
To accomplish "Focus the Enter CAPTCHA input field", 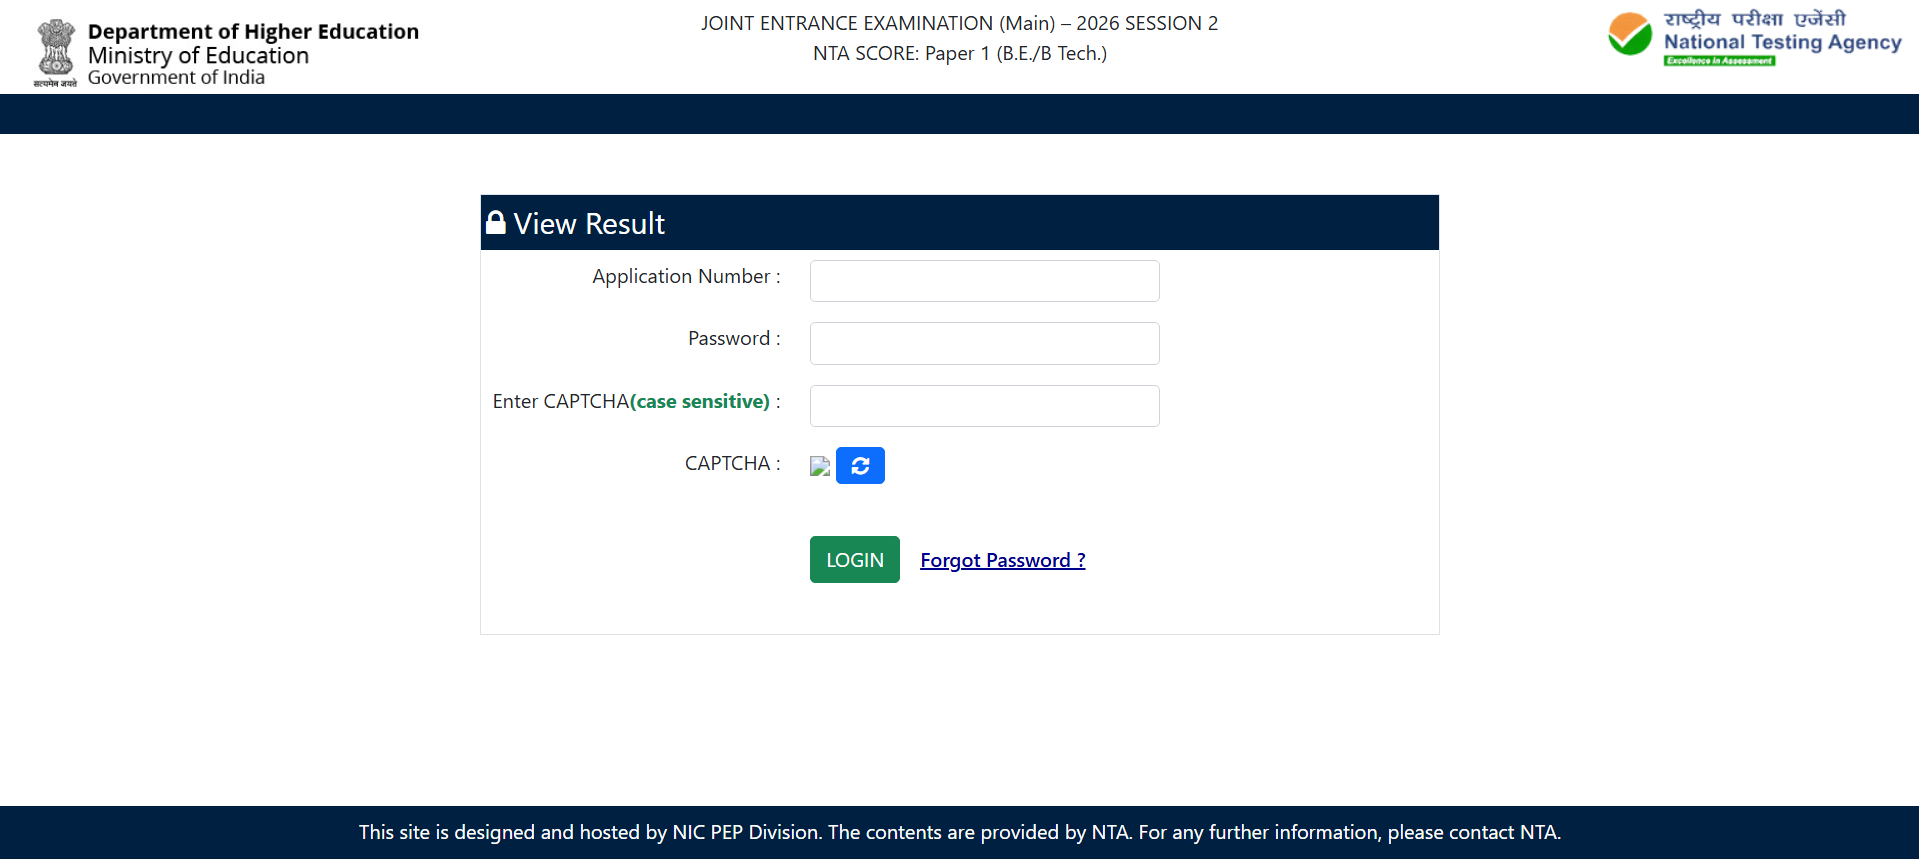I will [x=985, y=406].
